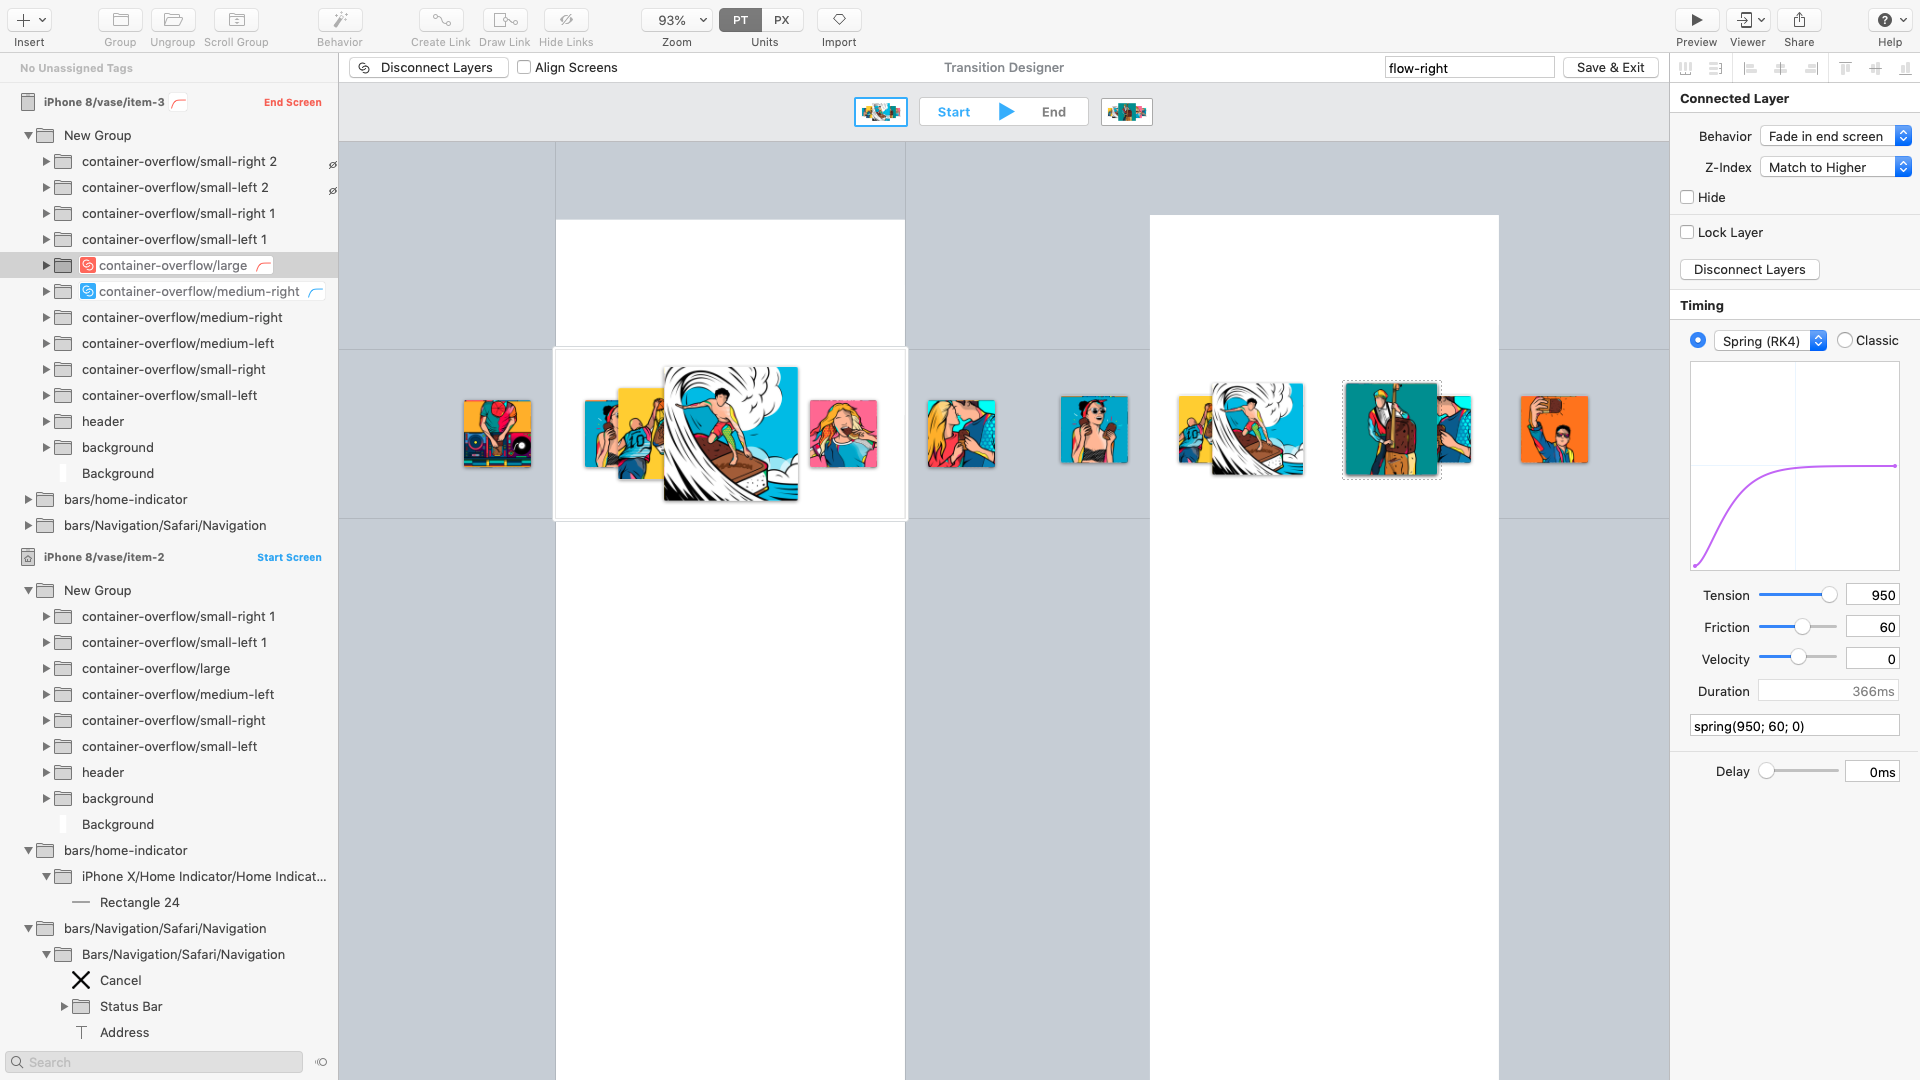
Task: Click the Disconnect Layers button in top bar
Action: click(x=429, y=67)
